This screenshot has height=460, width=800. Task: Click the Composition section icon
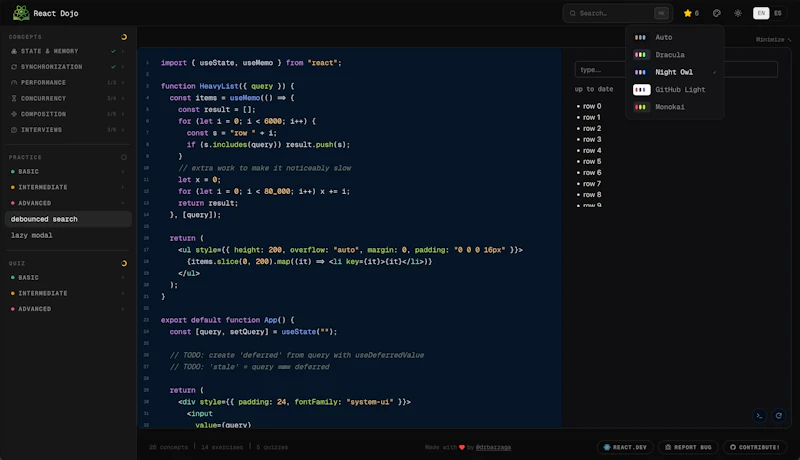click(14, 114)
